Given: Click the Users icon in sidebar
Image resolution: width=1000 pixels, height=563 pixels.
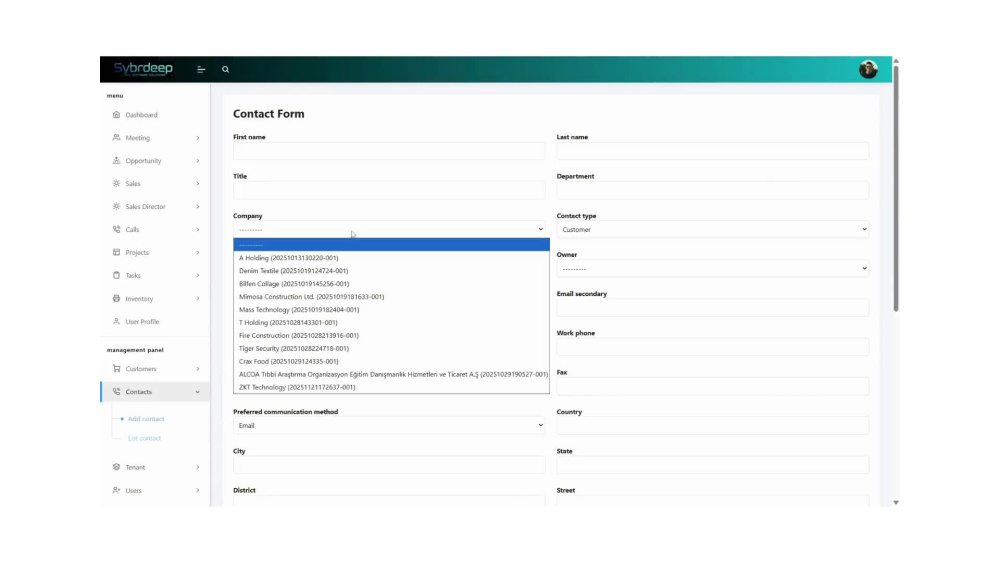Looking at the screenshot, I should 116,490.
